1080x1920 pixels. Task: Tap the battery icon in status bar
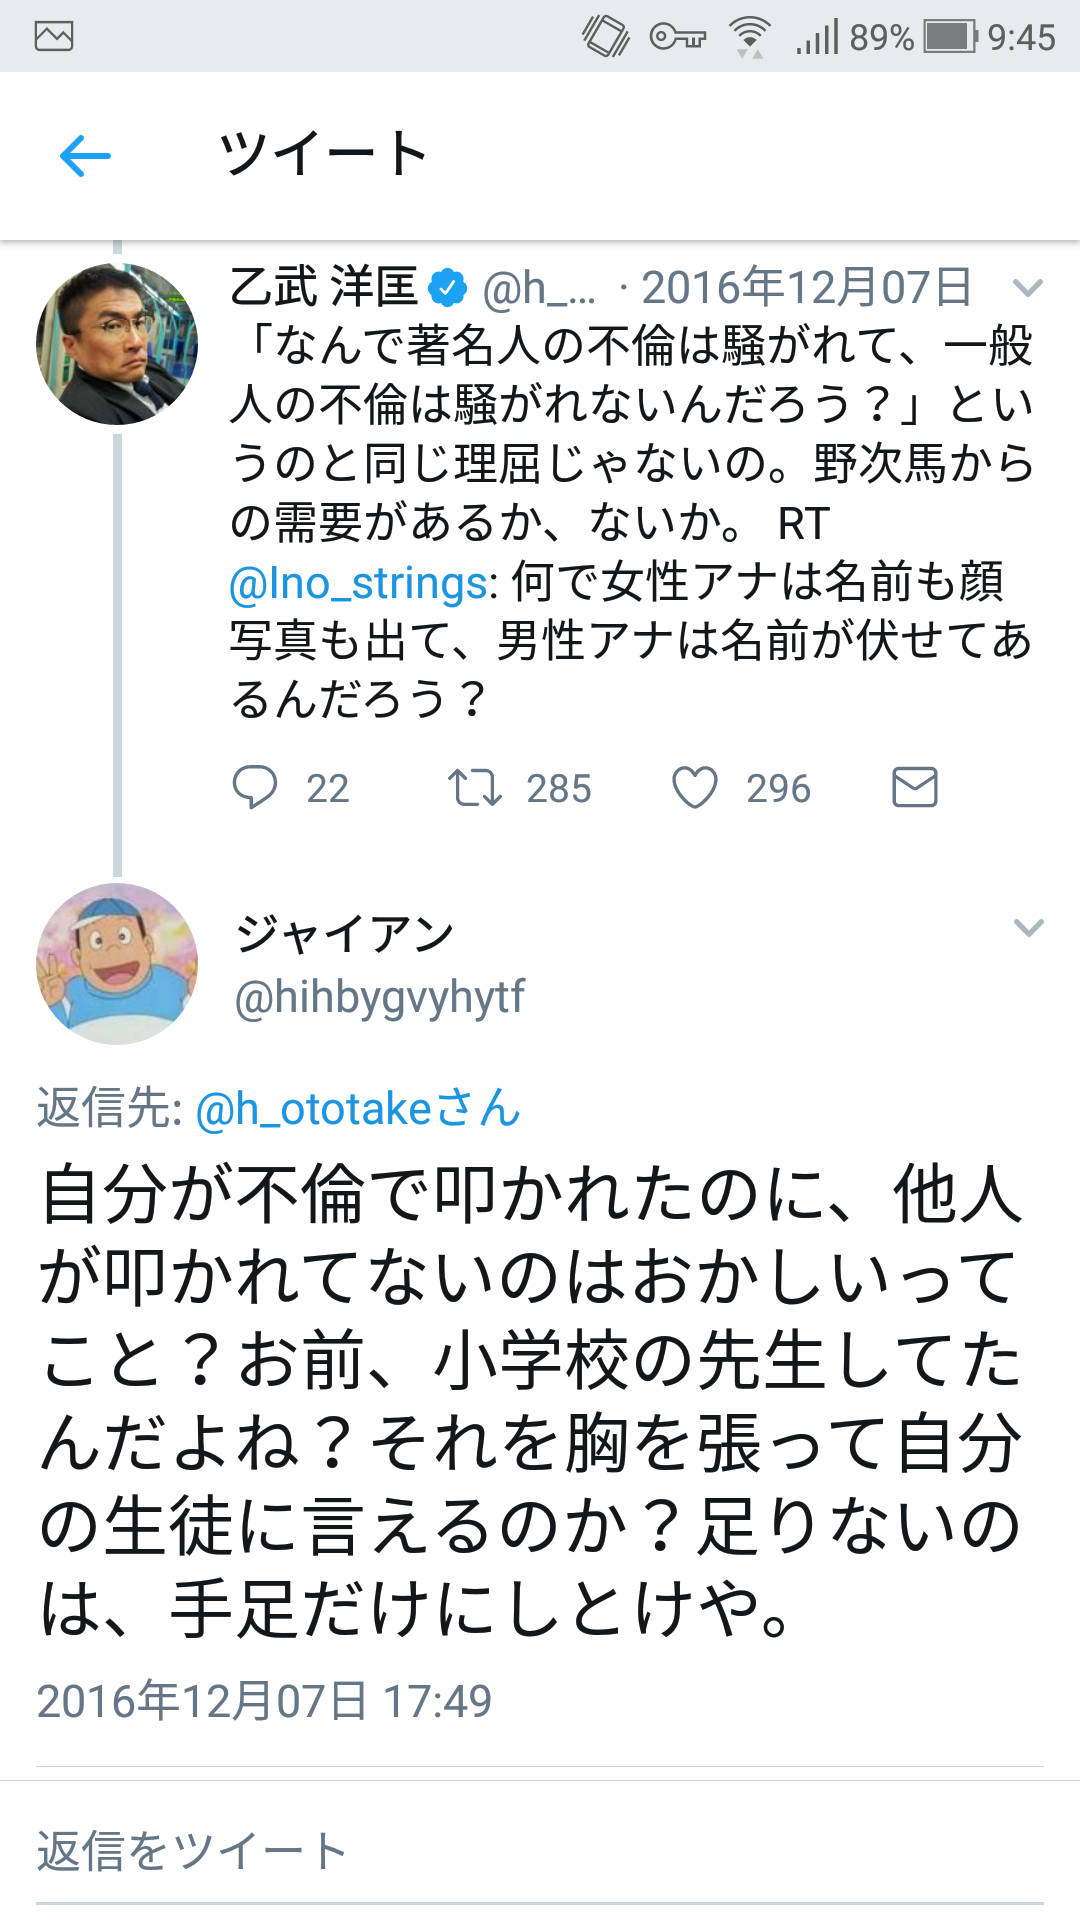(x=950, y=37)
